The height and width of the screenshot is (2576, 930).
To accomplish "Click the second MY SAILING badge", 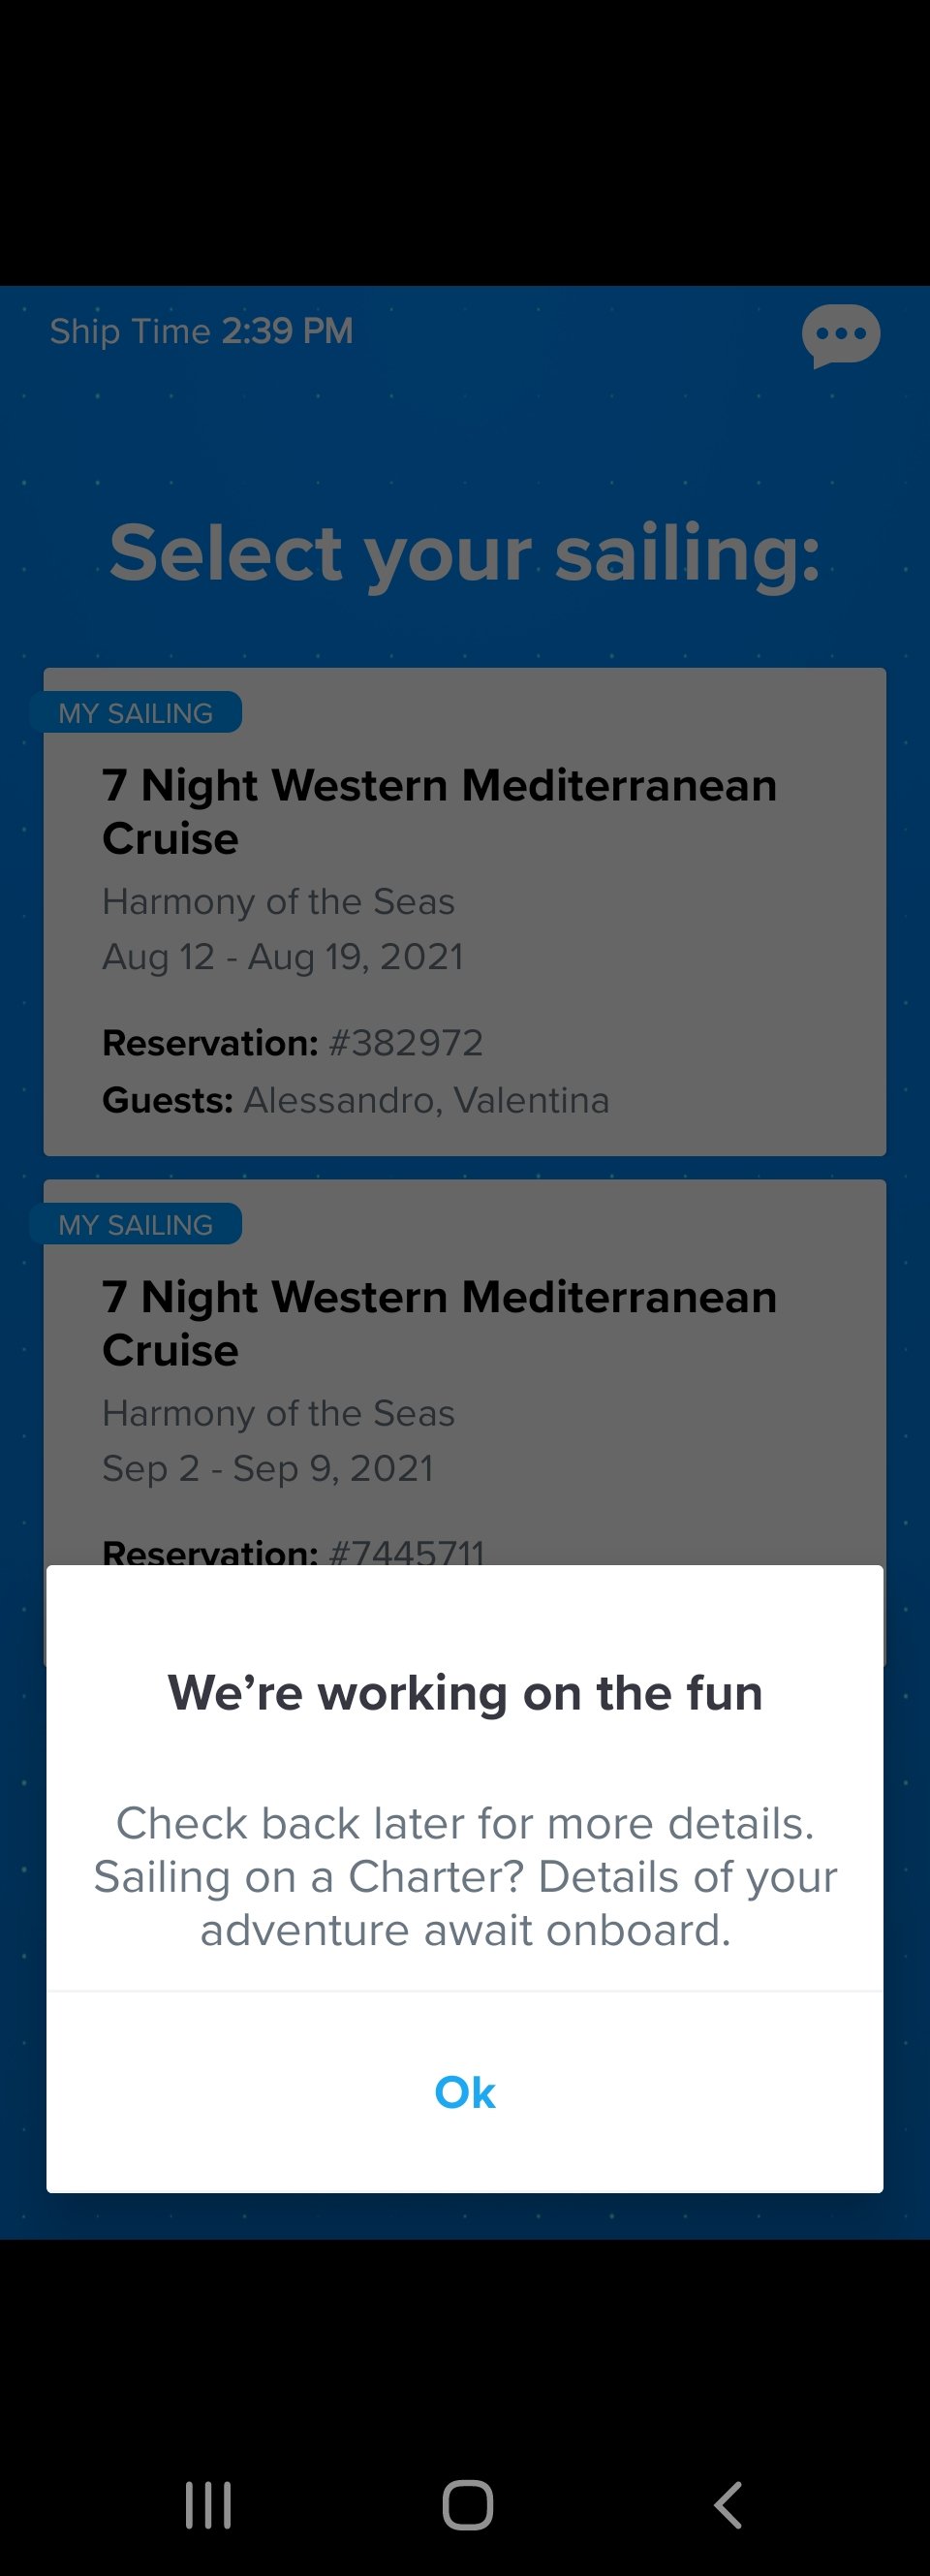I will point(136,1224).
